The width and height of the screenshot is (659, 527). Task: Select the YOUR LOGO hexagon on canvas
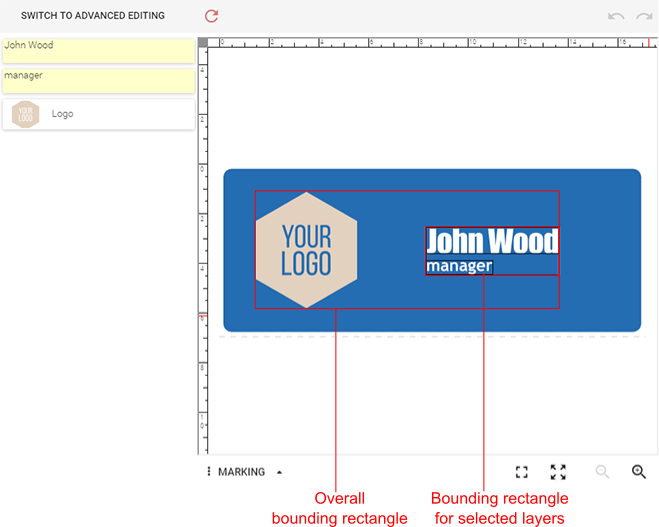click(306, 250)
